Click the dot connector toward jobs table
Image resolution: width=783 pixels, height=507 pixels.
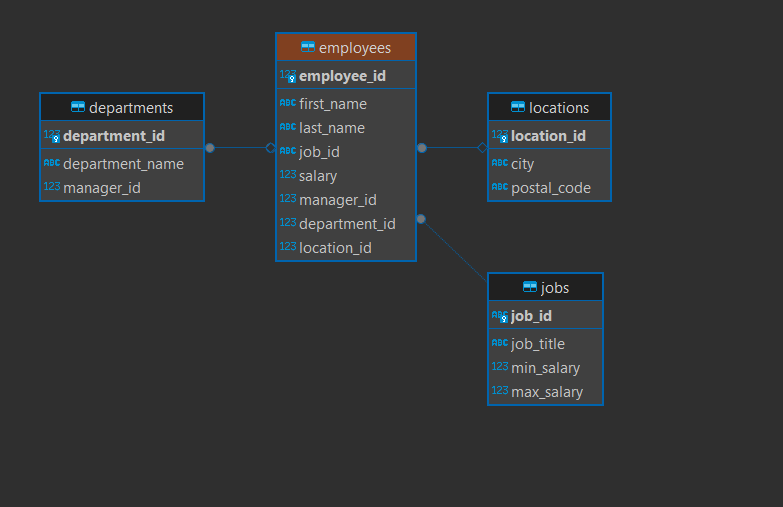click(x=421, y=219)
